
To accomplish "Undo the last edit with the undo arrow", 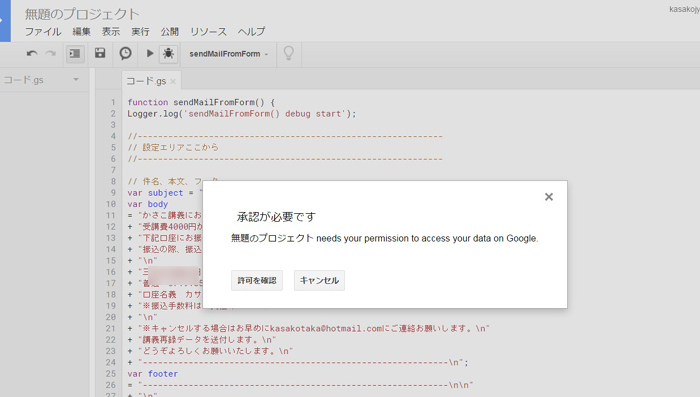I will 32,54.
